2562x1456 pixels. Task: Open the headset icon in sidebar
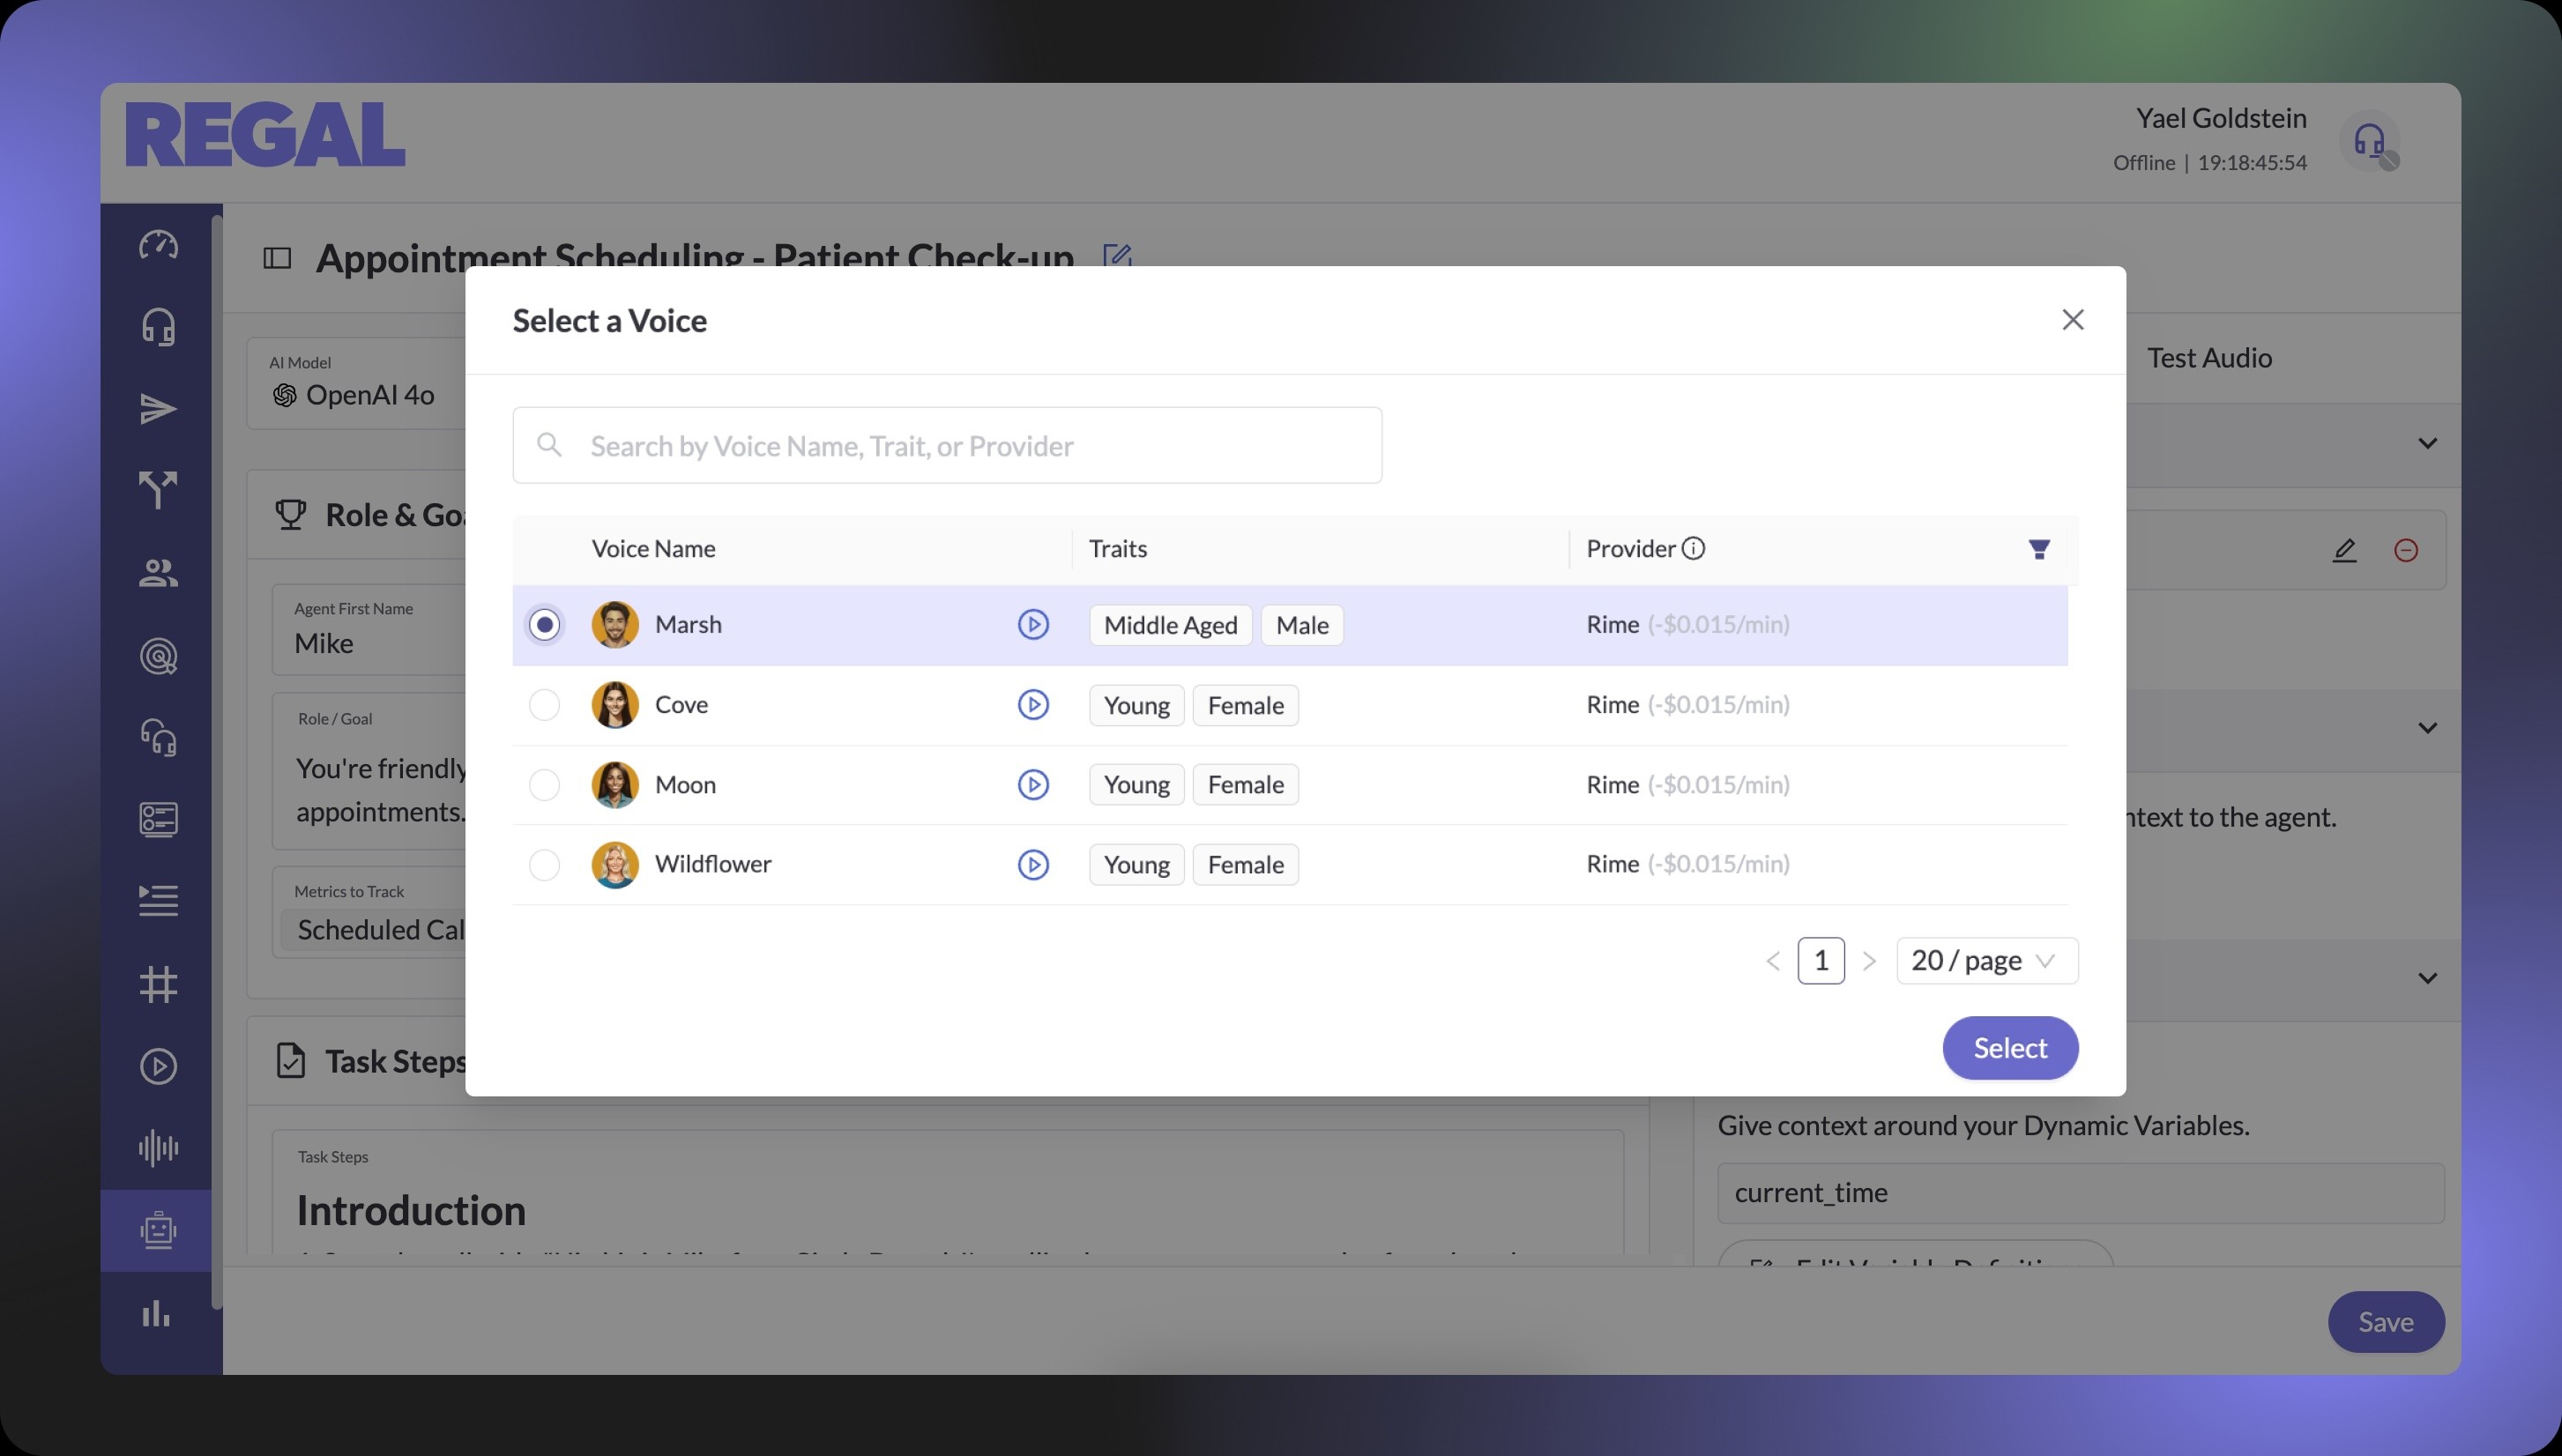[158, 327]
